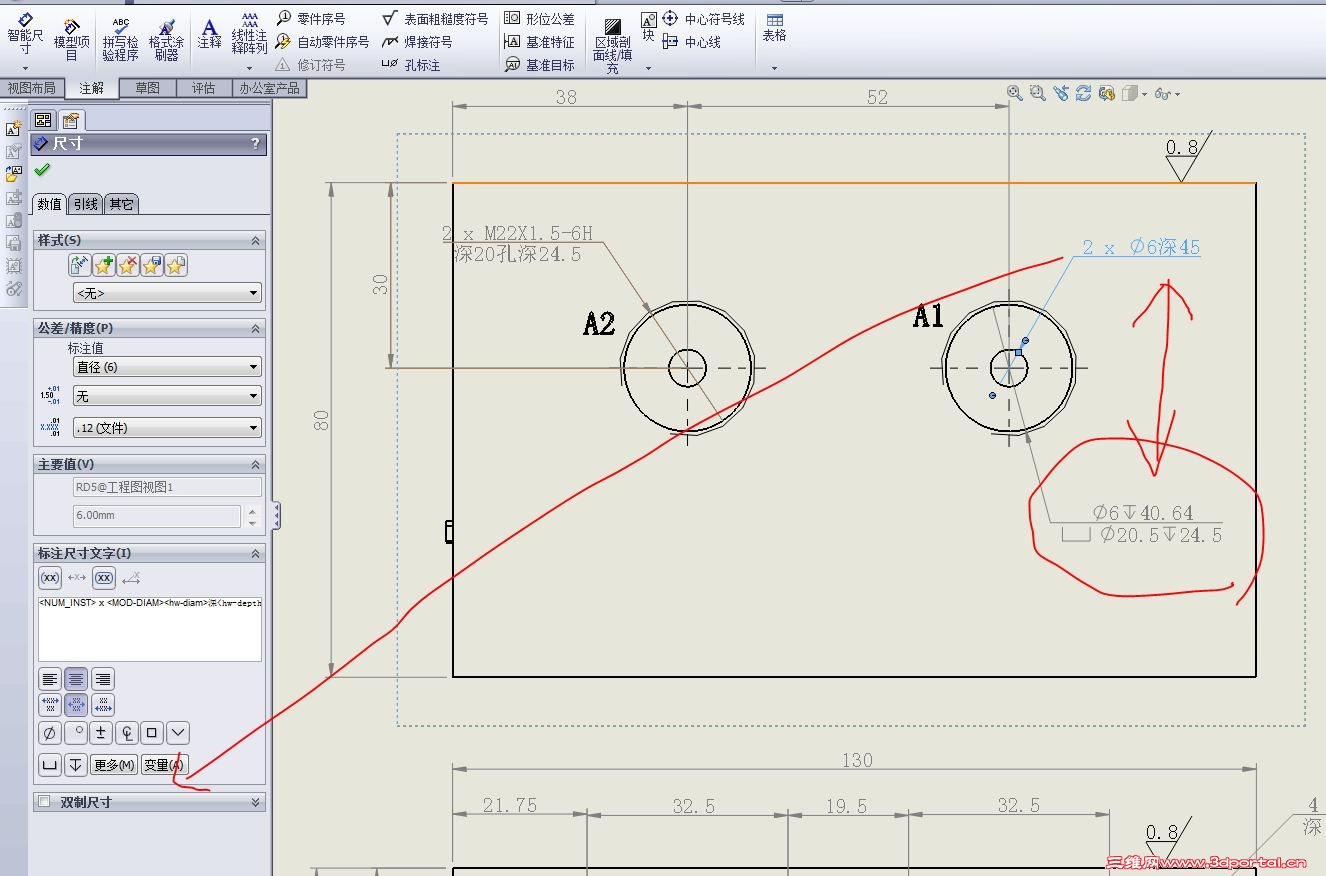This screenshot has height=876, width=1326.
Task: Insert the plus/minus ± symbol
Action: [x=101, y=733]
